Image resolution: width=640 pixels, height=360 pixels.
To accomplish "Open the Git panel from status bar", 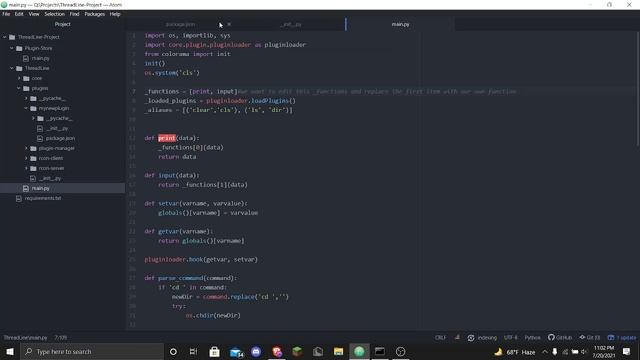I will 589,338.
